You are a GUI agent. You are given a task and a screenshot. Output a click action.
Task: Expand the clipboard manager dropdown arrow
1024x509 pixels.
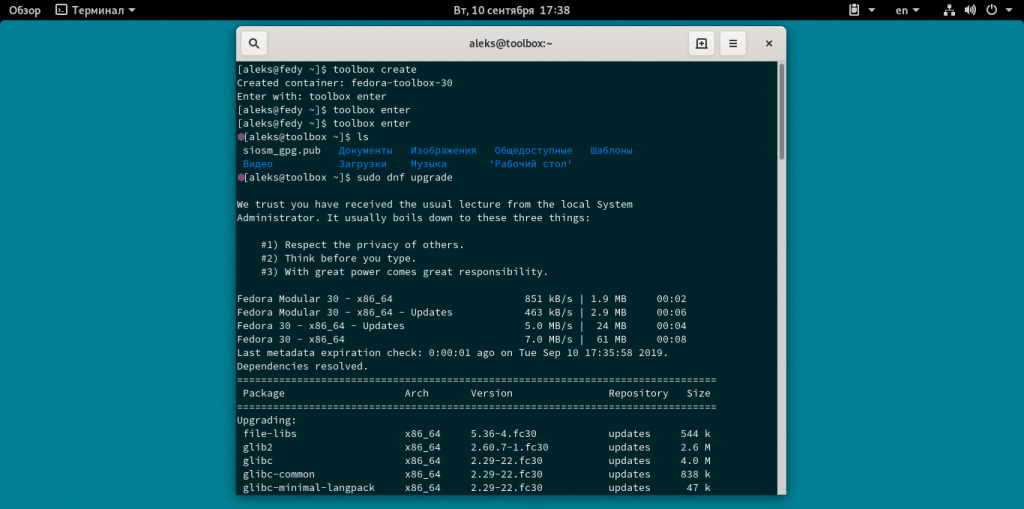pyautogui.click(x=872, y=10)
